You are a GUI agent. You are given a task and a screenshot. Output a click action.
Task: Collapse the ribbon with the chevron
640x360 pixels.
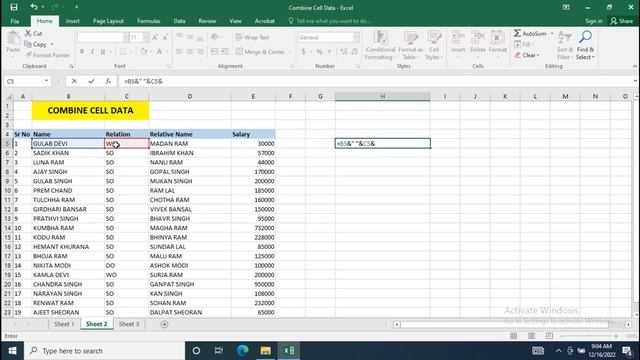(x=635, y=66)
